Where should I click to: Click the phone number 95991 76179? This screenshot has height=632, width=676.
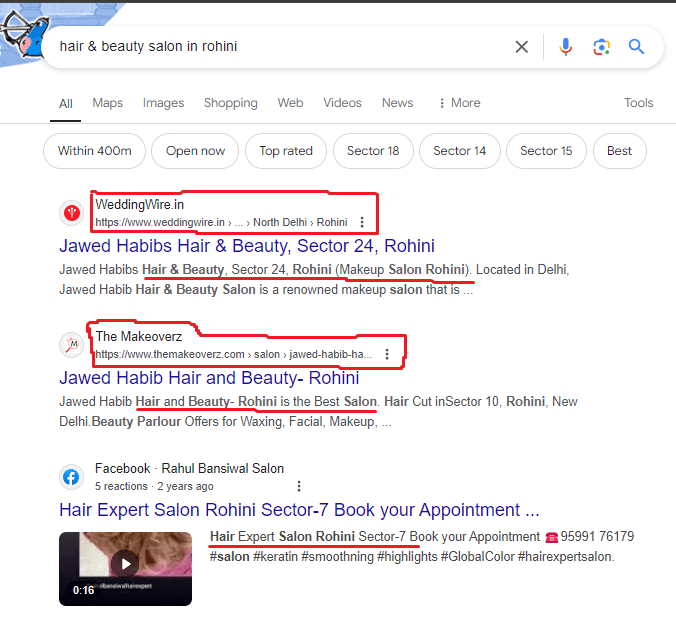[597, 537]
